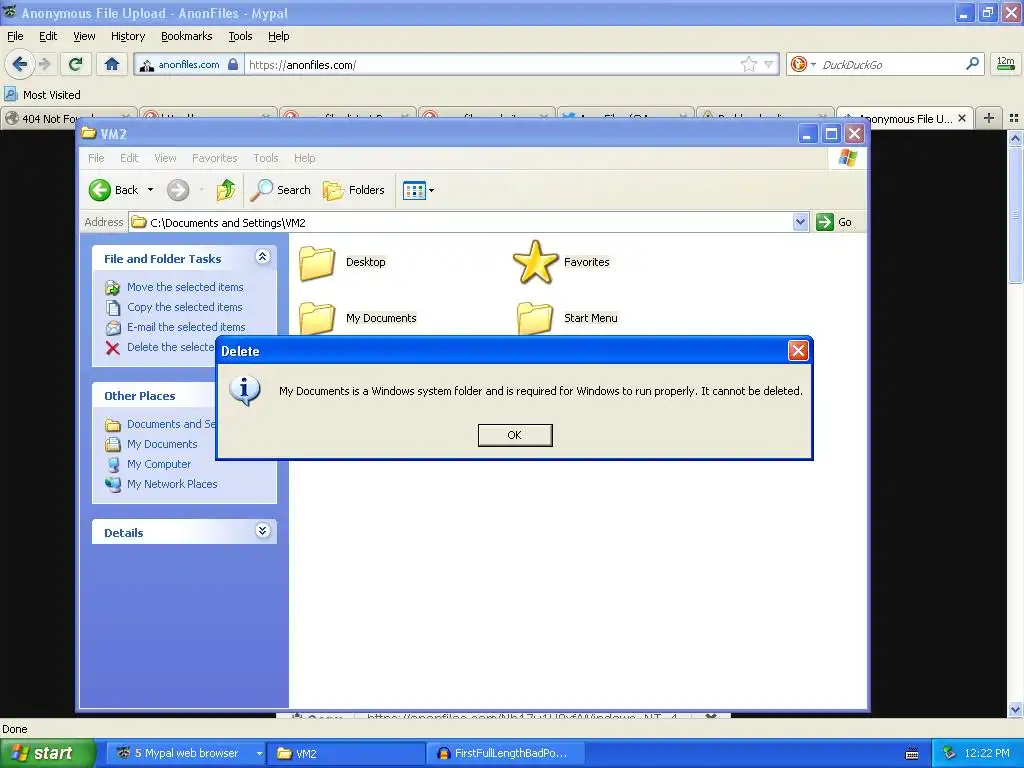Reload the page with the refresh icon
Image resolution: width=1024 pixels, height=768 pixels.
(75, 64)
